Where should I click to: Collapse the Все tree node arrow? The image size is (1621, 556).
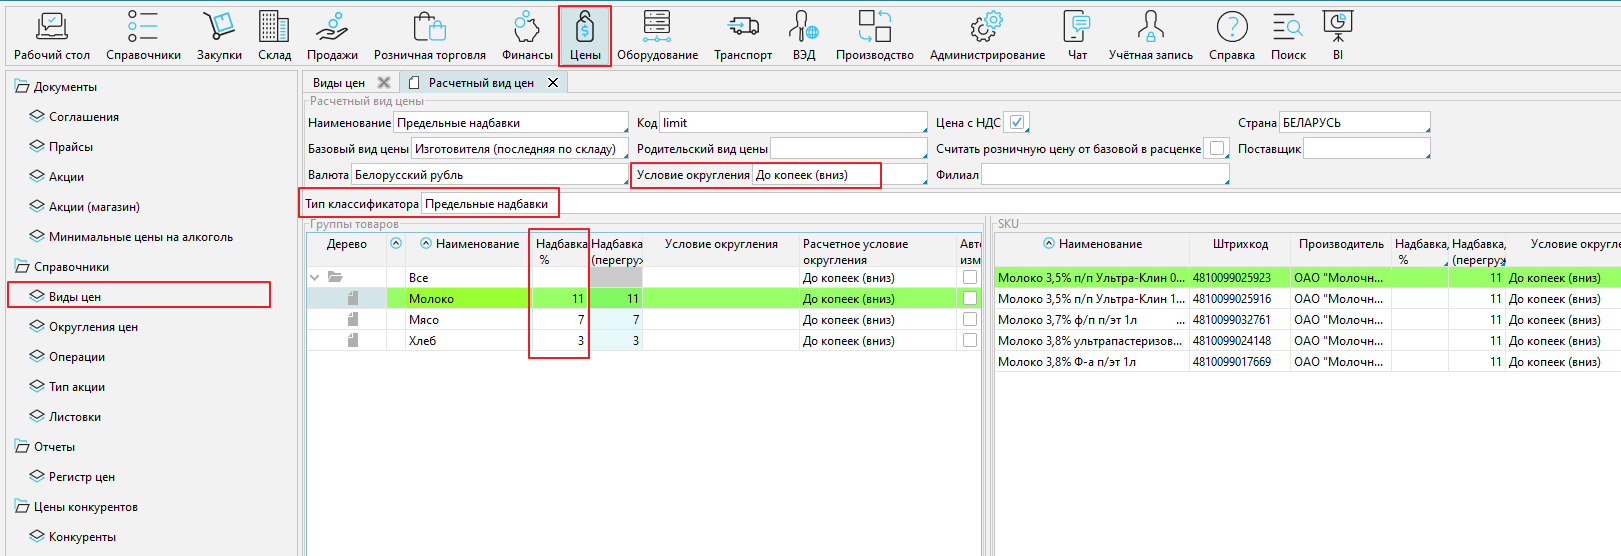coord(315,278)
